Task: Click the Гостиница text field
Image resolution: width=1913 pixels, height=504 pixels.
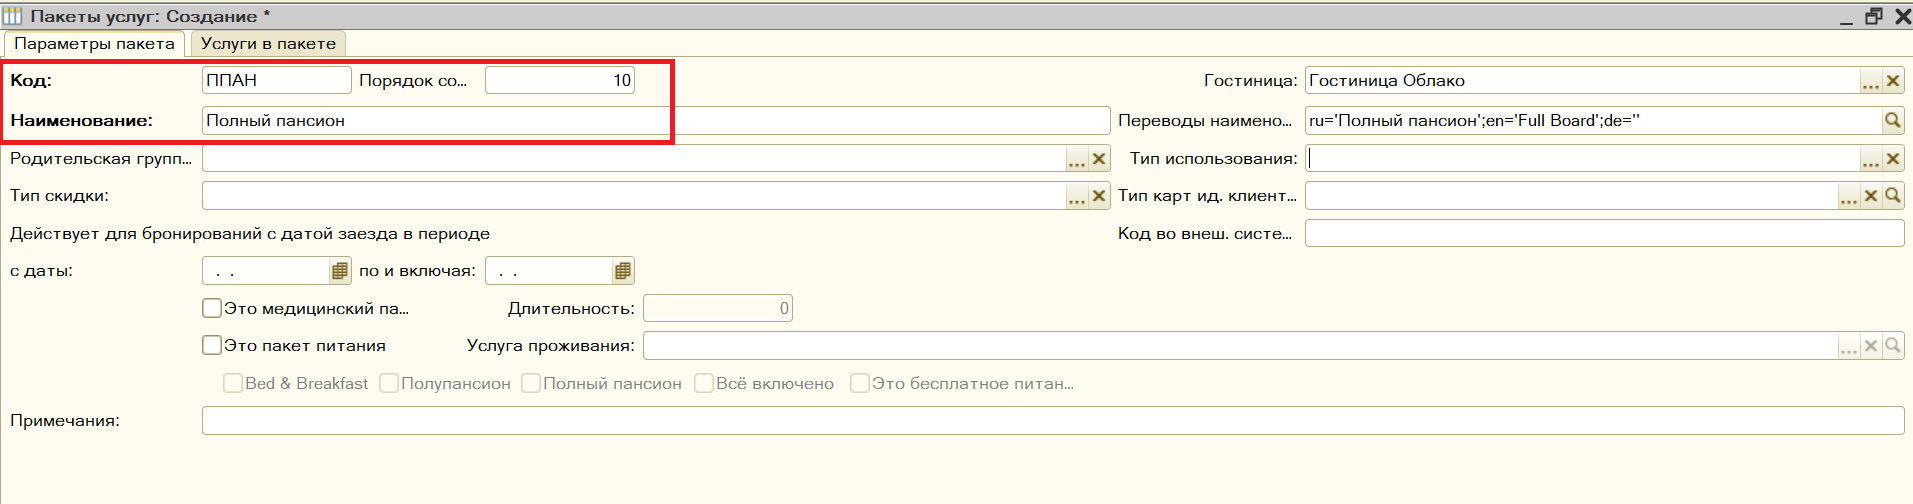Action: coord(1582,80)
